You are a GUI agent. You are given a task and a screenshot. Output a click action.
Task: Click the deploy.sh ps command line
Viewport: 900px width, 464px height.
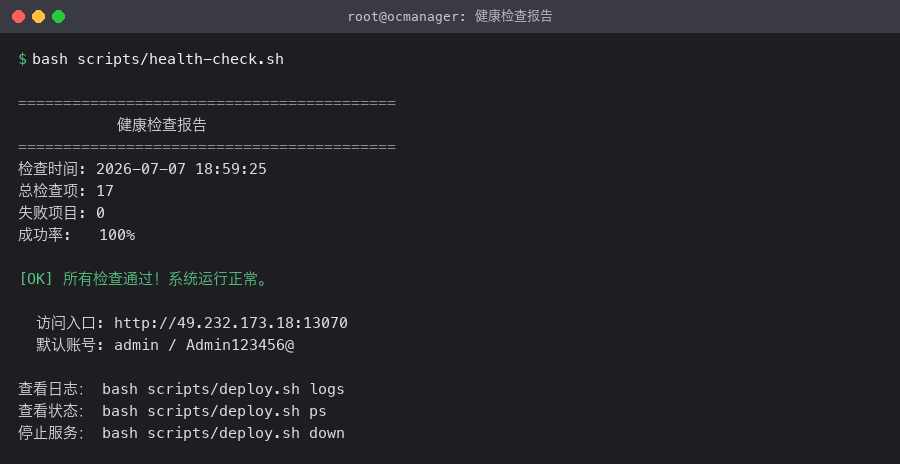pyautogui.click(x=215, y=411)
